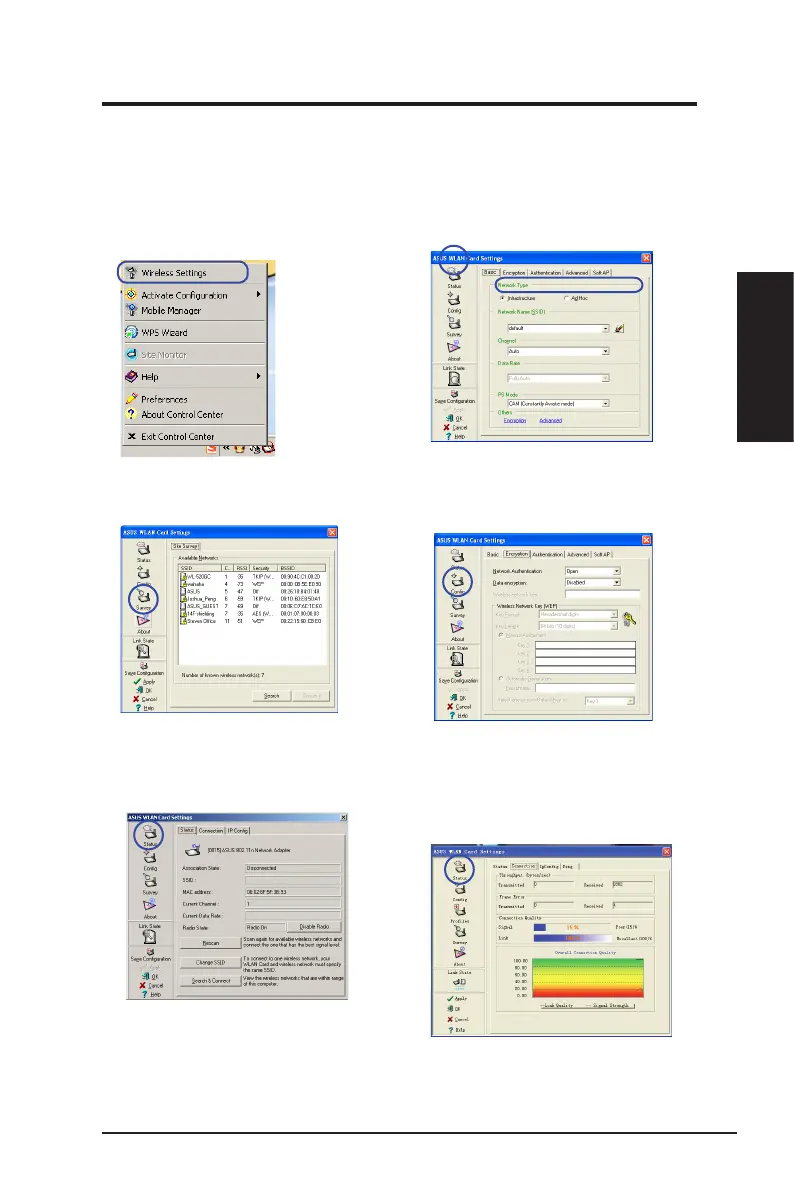Select the WL-520GC network row
Screen dimensions: 794x1196
coord(252,577)
